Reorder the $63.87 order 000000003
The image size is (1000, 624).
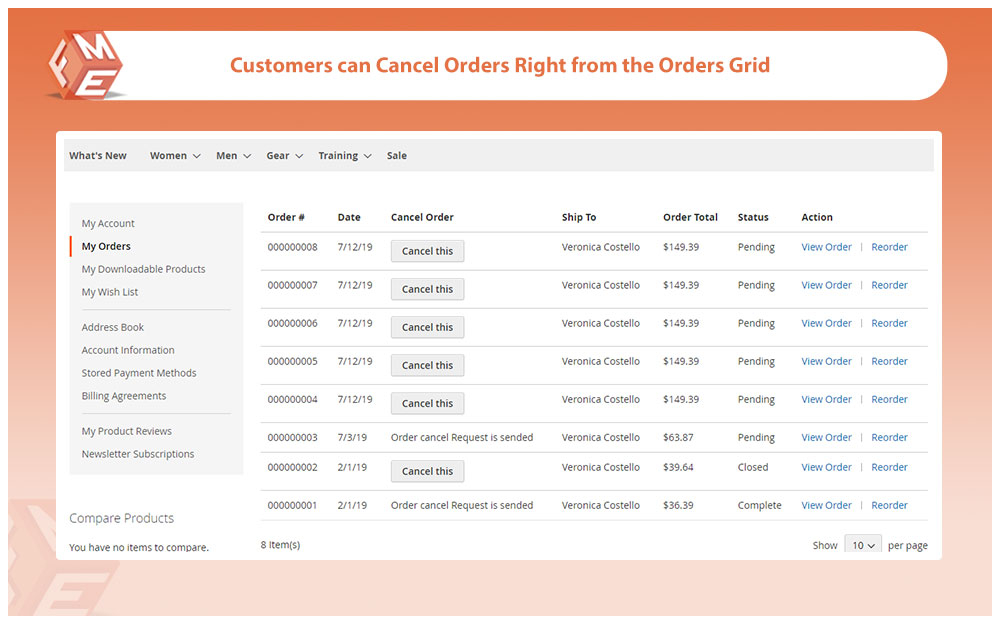[x=889, y=437]
